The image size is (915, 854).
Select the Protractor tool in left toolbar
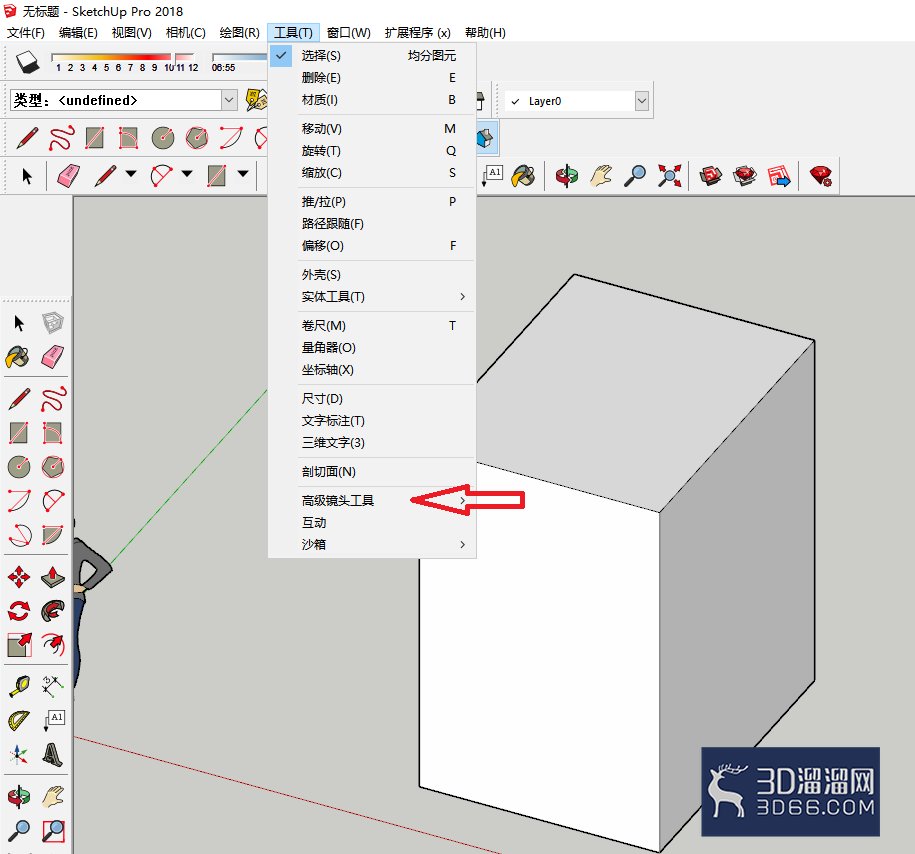click(x=19, y=721)
